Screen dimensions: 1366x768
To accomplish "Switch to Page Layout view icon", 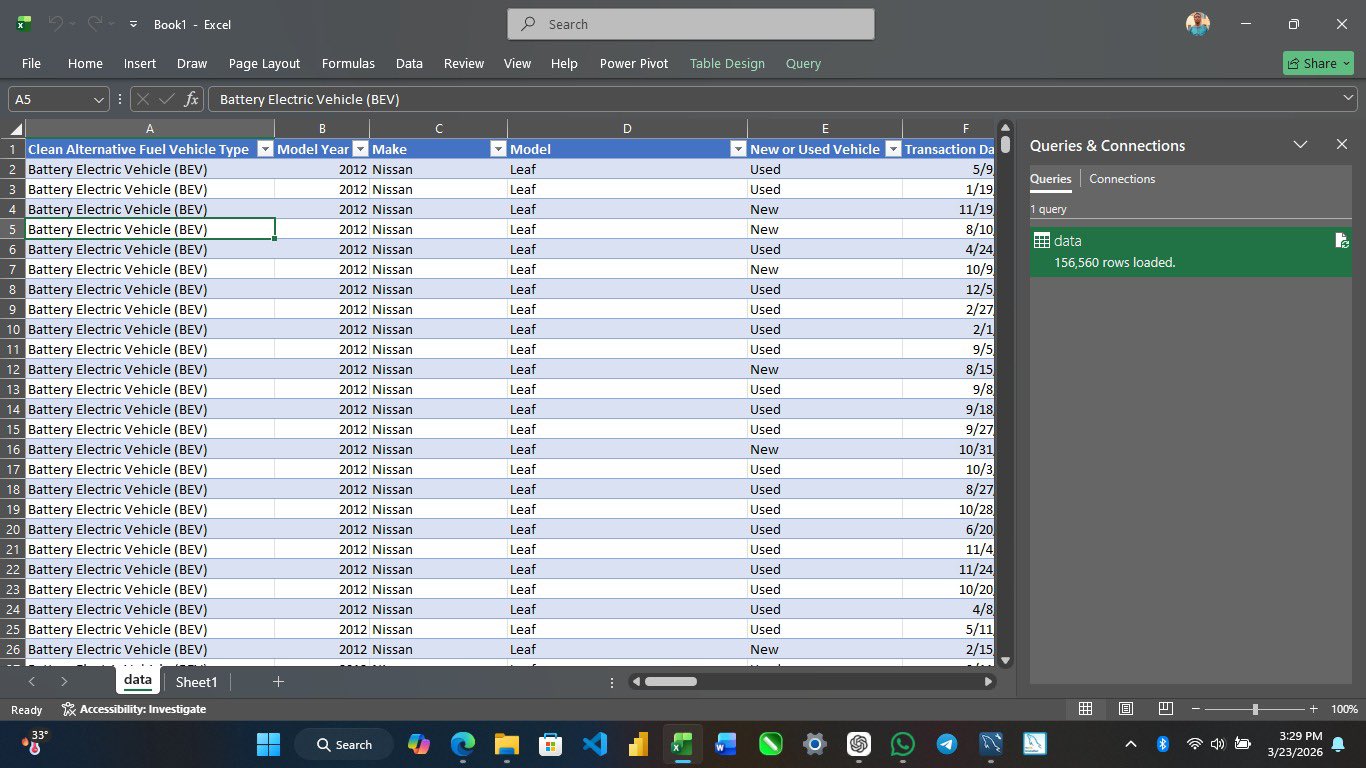I will (1125, 709).
